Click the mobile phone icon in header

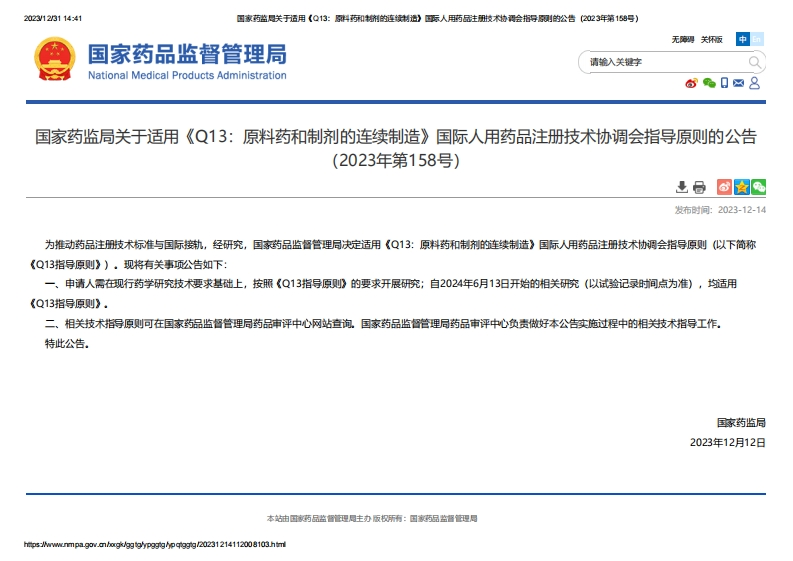click(x=724, y=83)
